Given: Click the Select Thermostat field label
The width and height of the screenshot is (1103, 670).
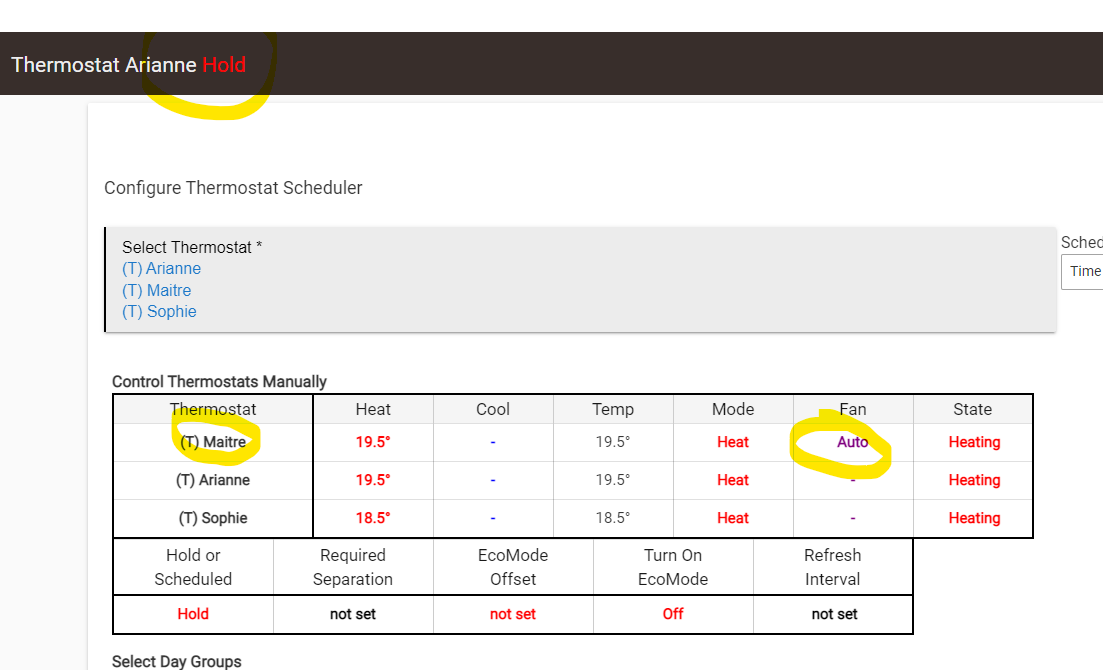Looking at the screenshot, I should click(x=192, y=247).
